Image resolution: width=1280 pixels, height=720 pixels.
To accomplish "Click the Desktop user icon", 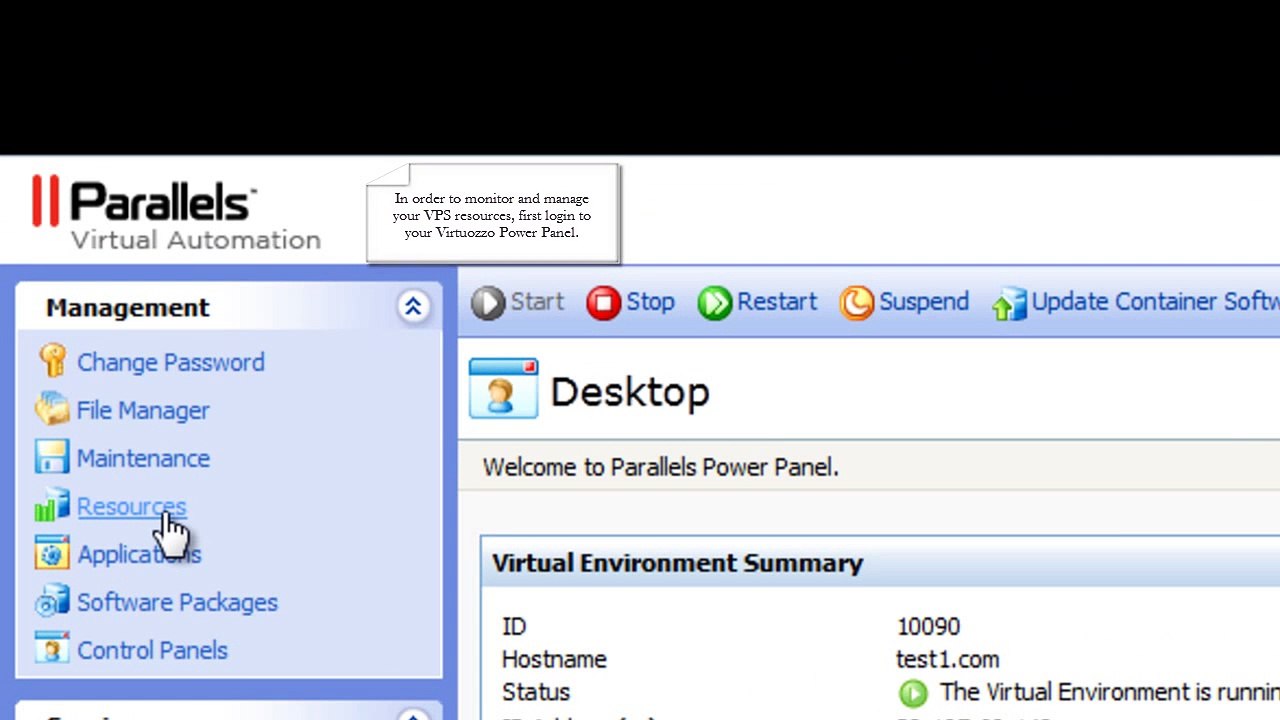I will [x=503, y=389].
